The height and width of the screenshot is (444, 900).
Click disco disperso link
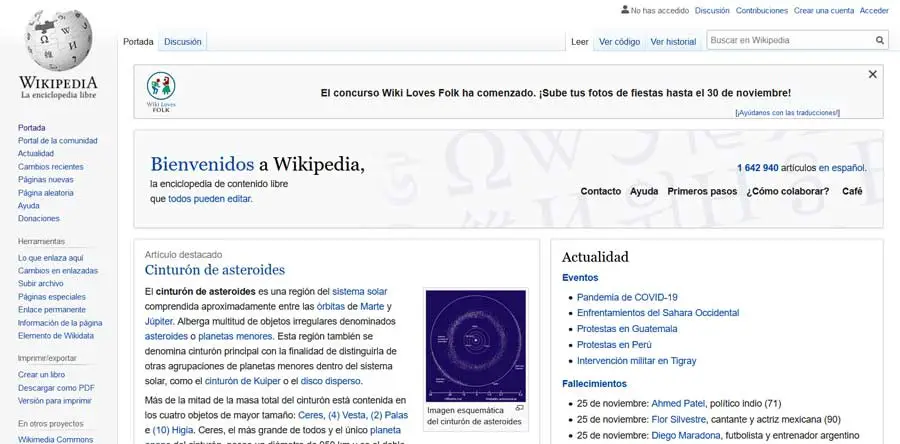pos(331,381)
